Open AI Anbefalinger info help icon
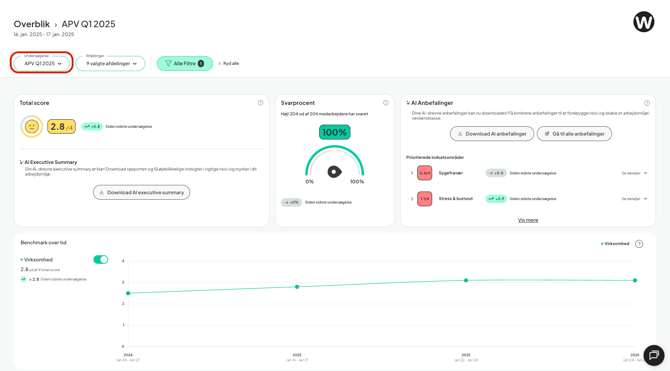 click(x=646, y=103)
